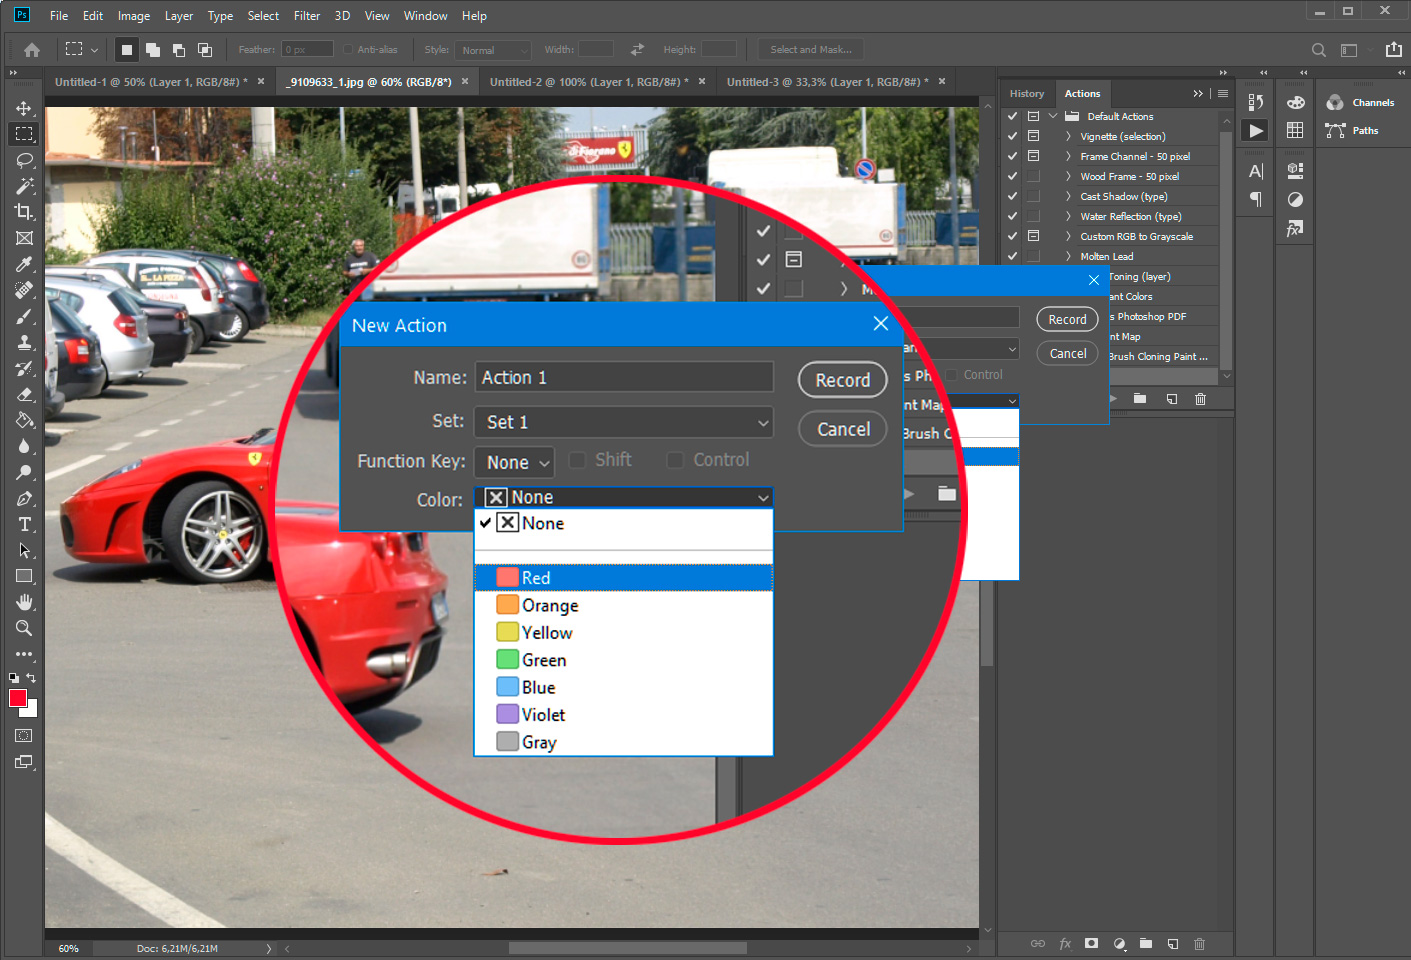Select the Move tool

22,107
